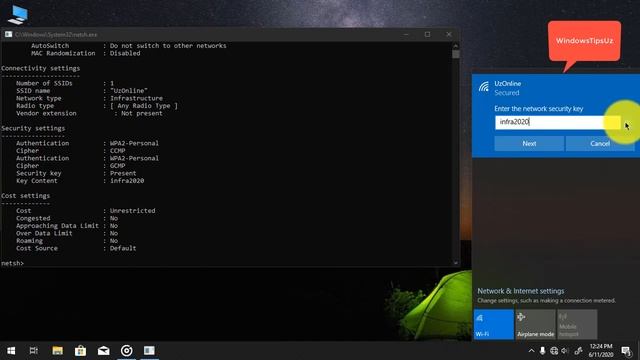Cancel the Wi-Fi password prompt
The width and height of the screenshot is (640, 360).
coord(600,144)
